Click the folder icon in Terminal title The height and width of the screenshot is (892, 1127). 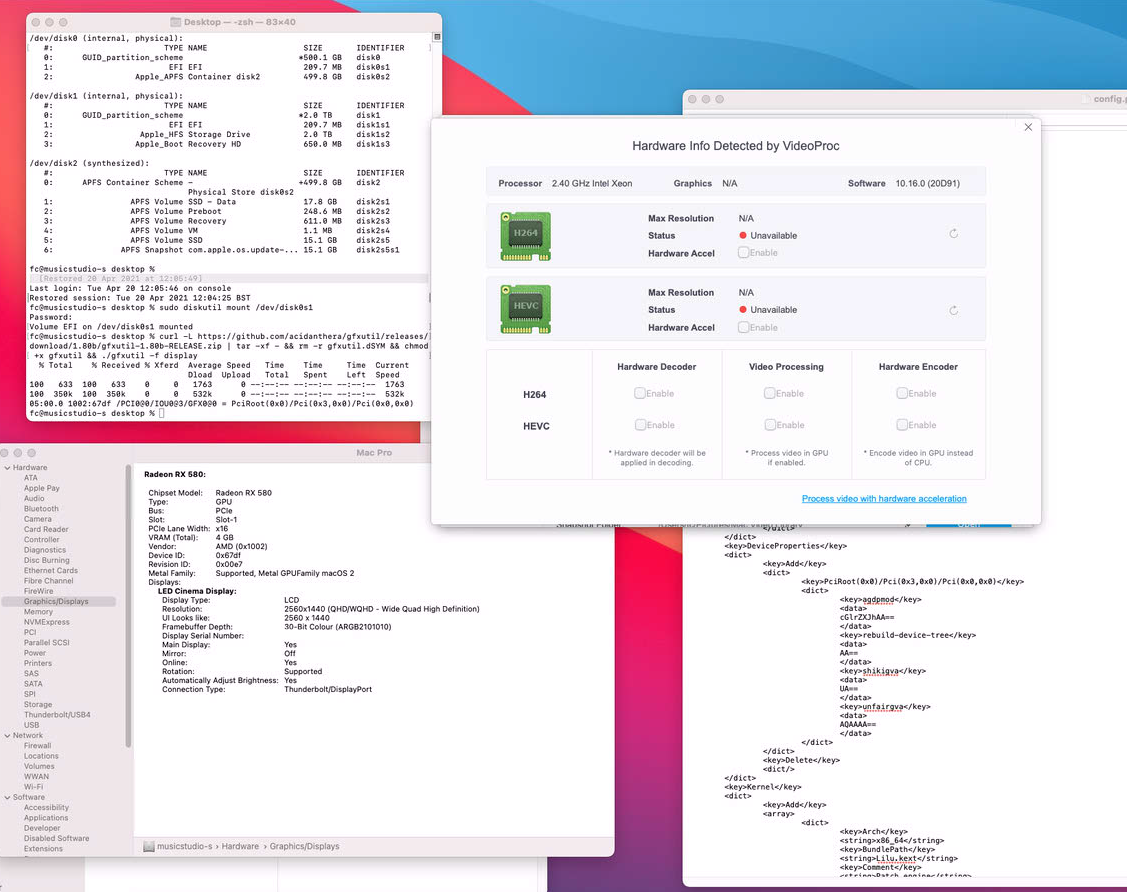(175, 22)
